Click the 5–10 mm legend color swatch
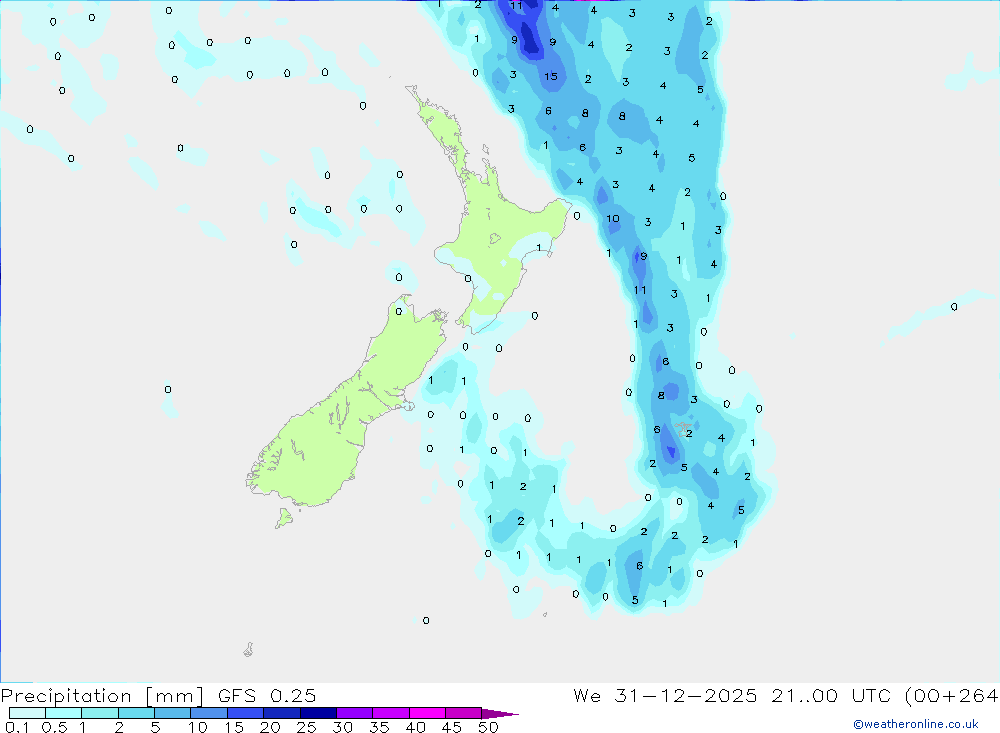The image size is (1000, 733). tap(173, 713)
